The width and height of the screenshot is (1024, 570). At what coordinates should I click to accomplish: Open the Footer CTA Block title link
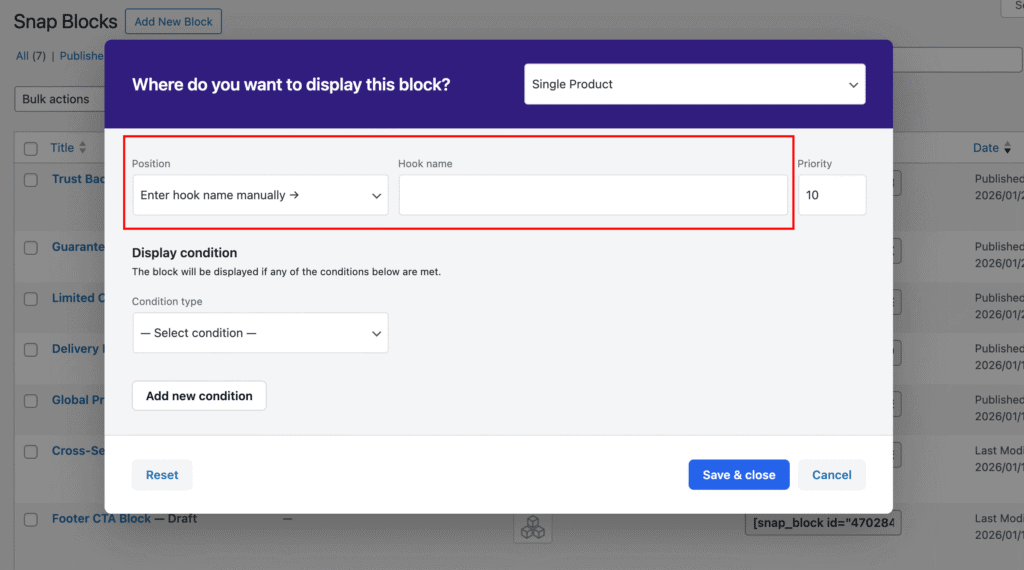(101, 519)
